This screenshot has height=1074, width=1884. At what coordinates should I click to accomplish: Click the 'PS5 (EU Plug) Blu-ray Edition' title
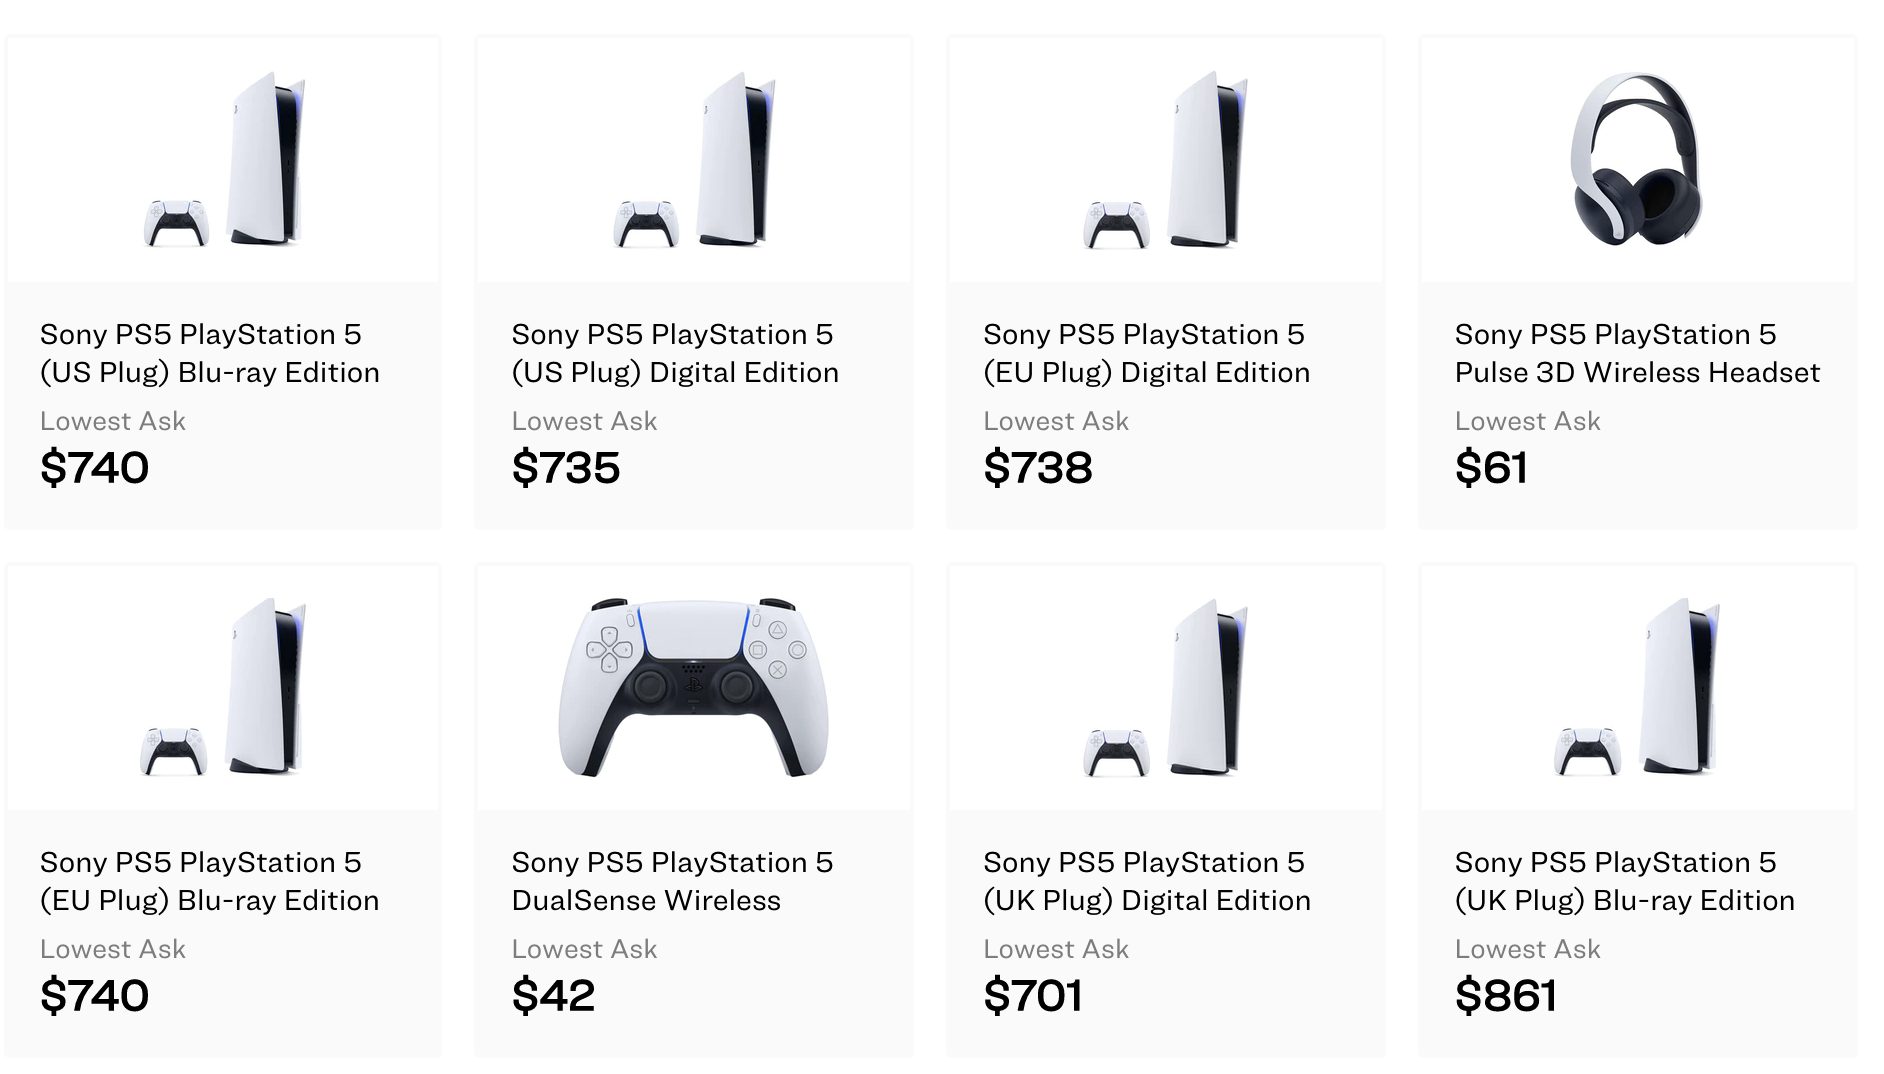coord(210,881)
